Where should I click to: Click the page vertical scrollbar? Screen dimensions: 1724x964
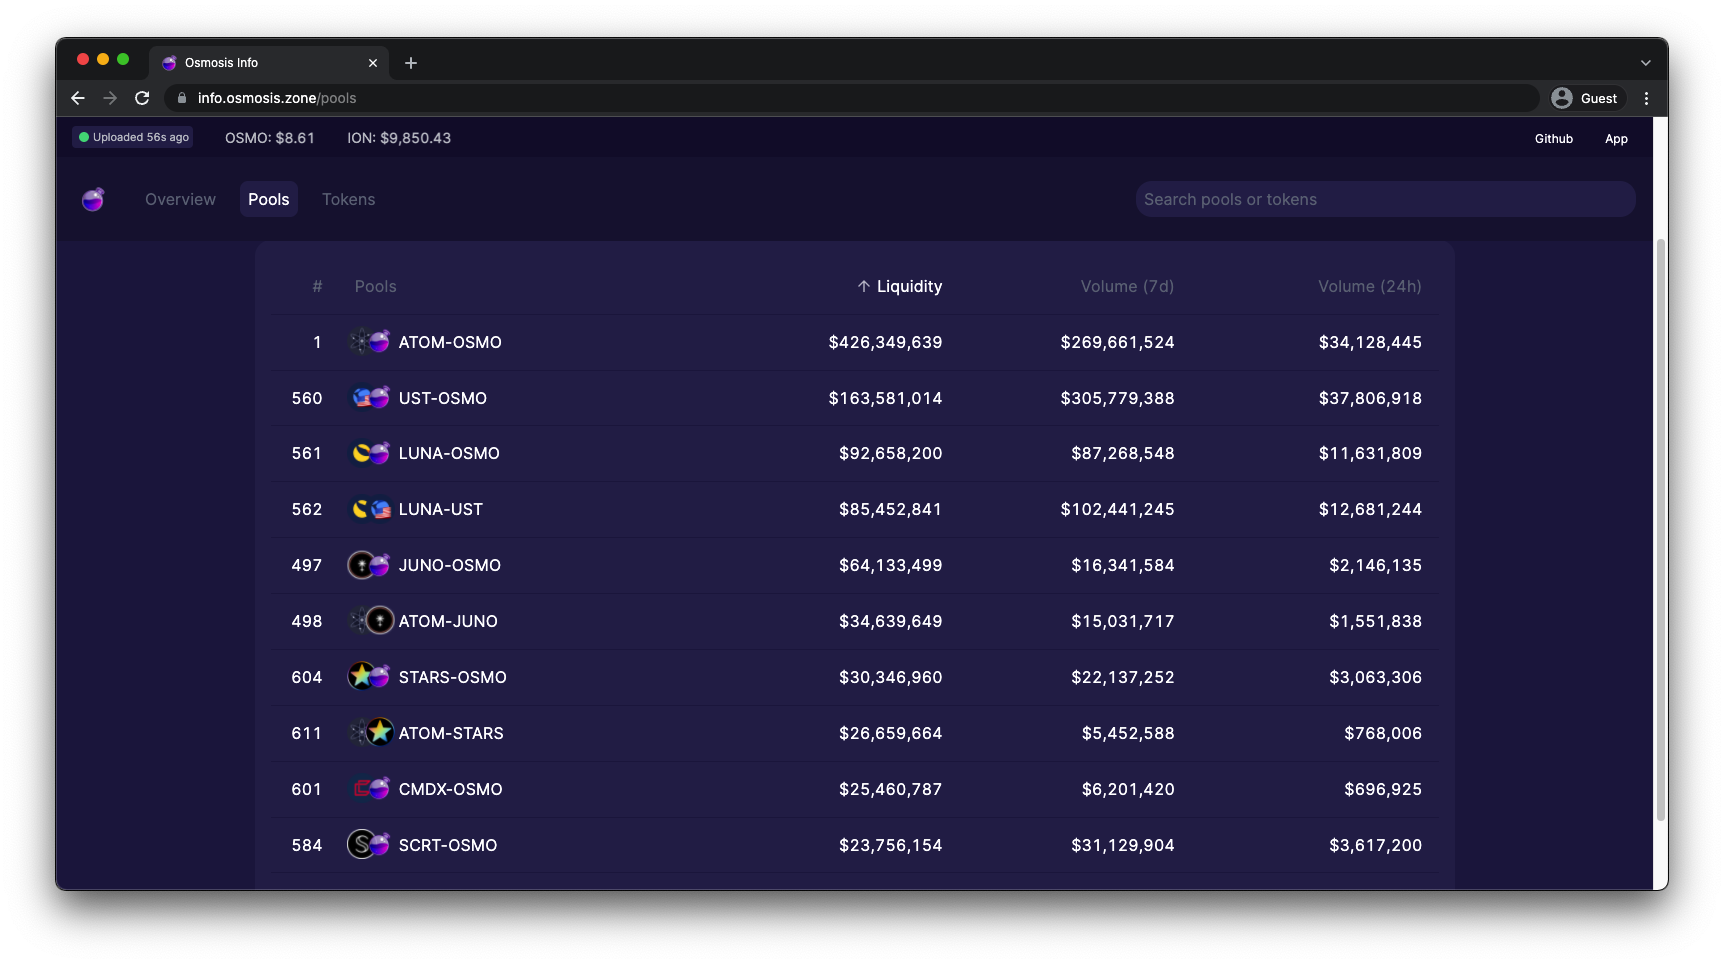coord(1661,530)
